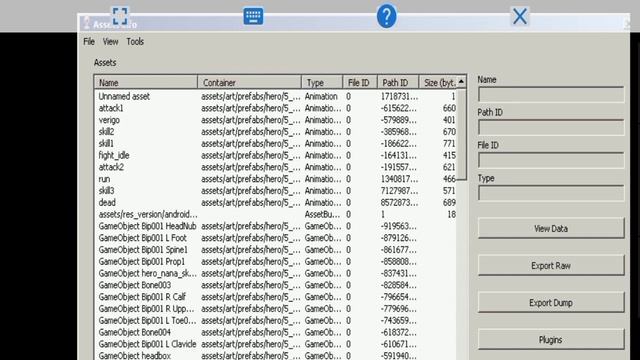This screenshot has width=640, height=360.
Task: Click Path ID value "1718731..."
Action: 399,96
